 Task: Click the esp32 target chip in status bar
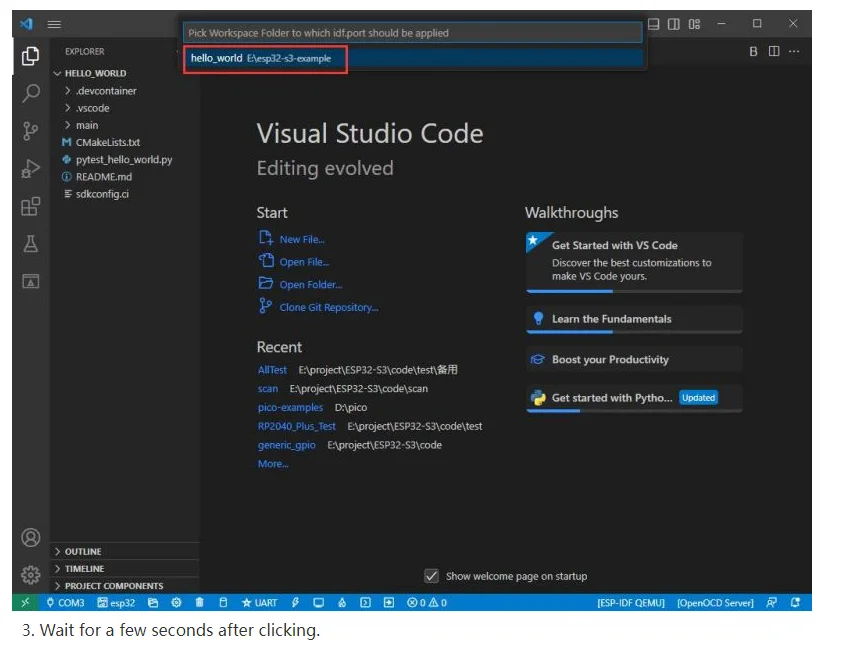click(x=116, y=603)
